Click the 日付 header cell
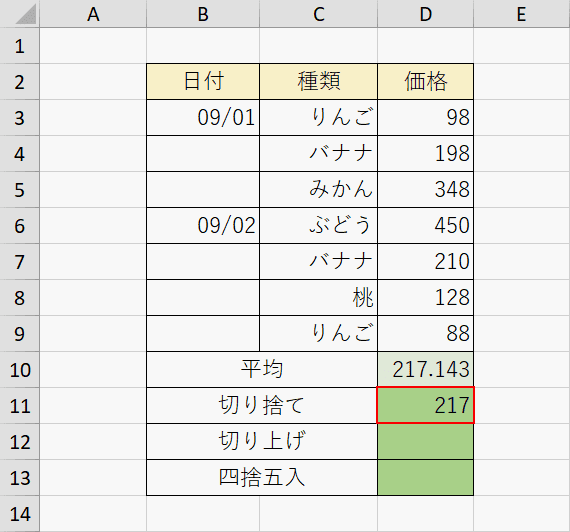The height and width of the screenshot is (532, 570). tap(203, 82)
